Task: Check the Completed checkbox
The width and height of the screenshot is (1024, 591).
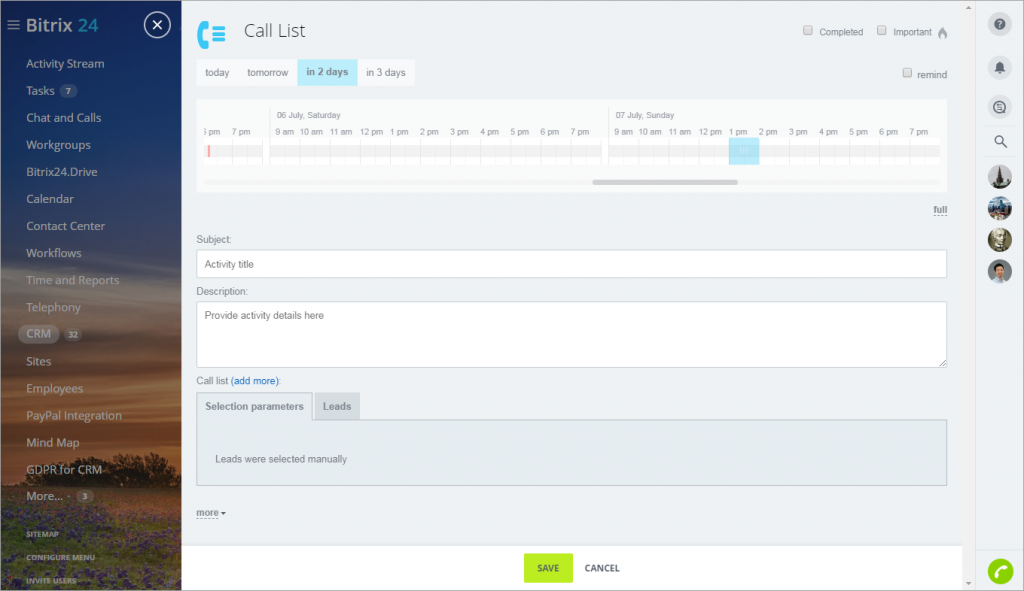Action: coord(808,31)
